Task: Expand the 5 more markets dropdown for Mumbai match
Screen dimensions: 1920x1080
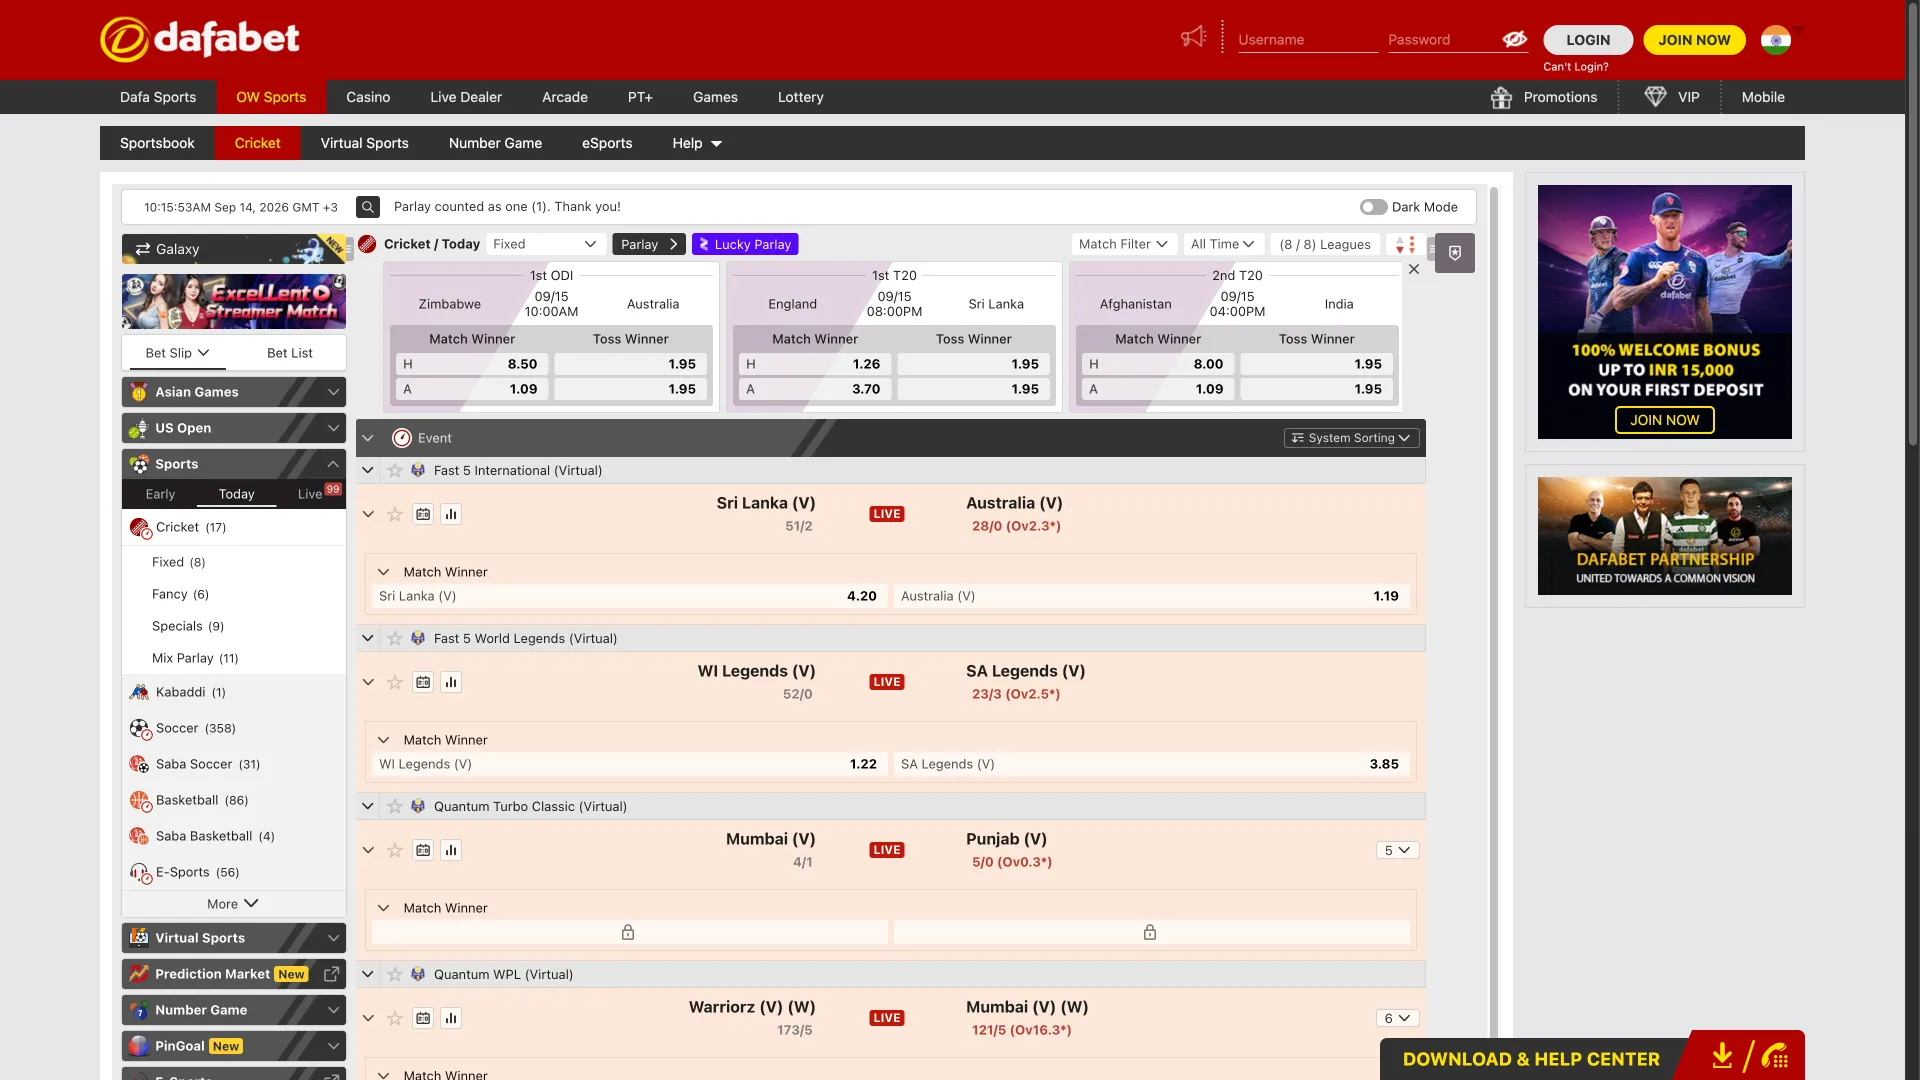Action: tap(1397, 850)
